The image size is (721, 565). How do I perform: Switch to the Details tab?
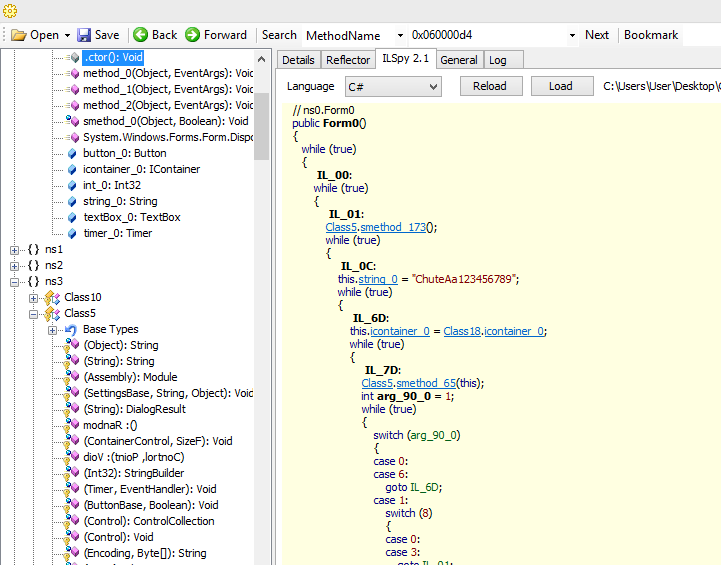(298, 60)
